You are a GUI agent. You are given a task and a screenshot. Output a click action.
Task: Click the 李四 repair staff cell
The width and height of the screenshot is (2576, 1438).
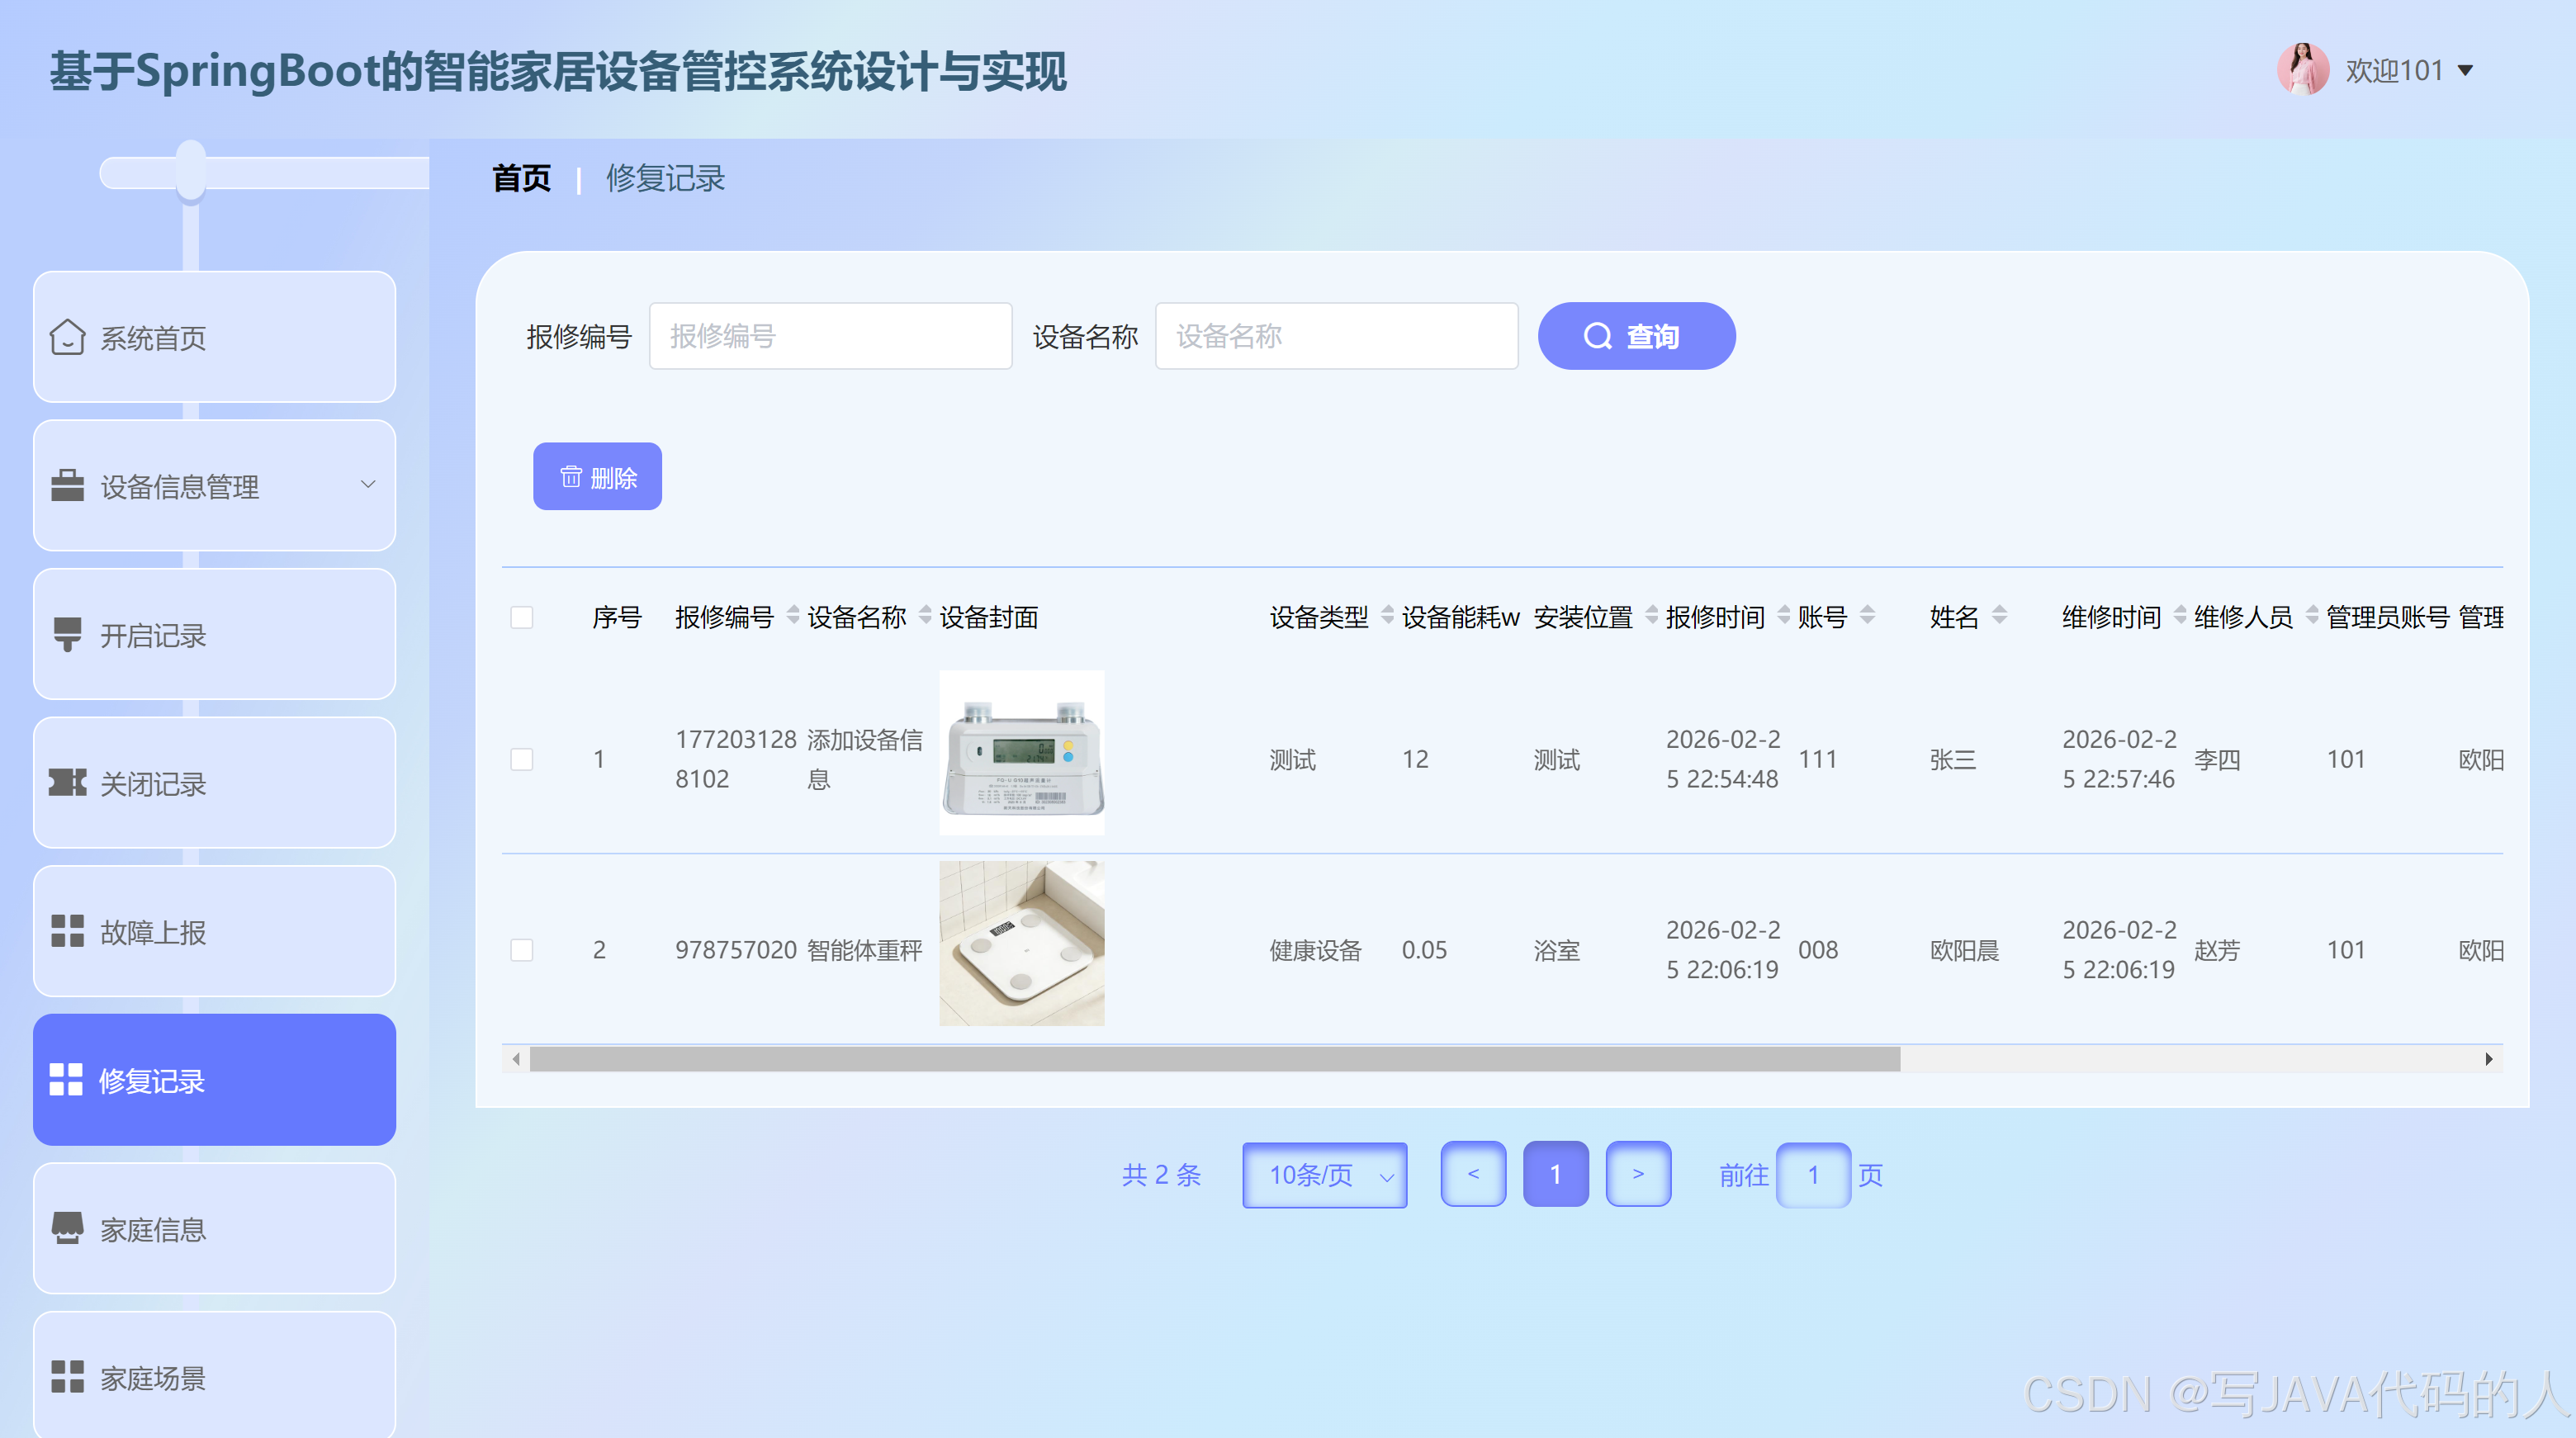[x=2217, y=759]
